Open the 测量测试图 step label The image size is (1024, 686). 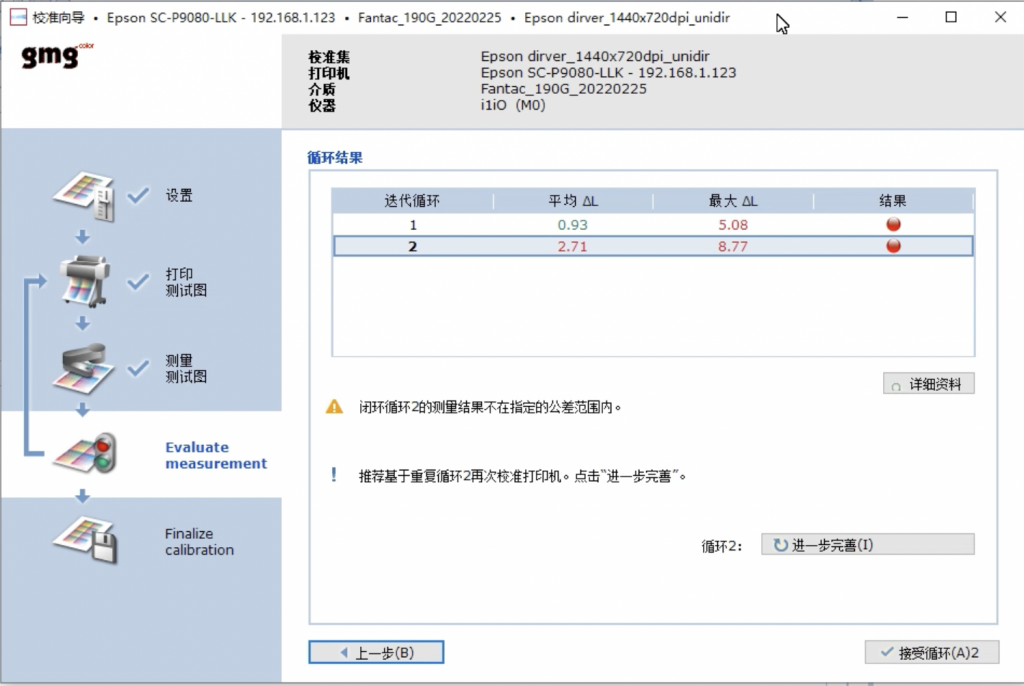pyautogui.click(x=186, y=368)
